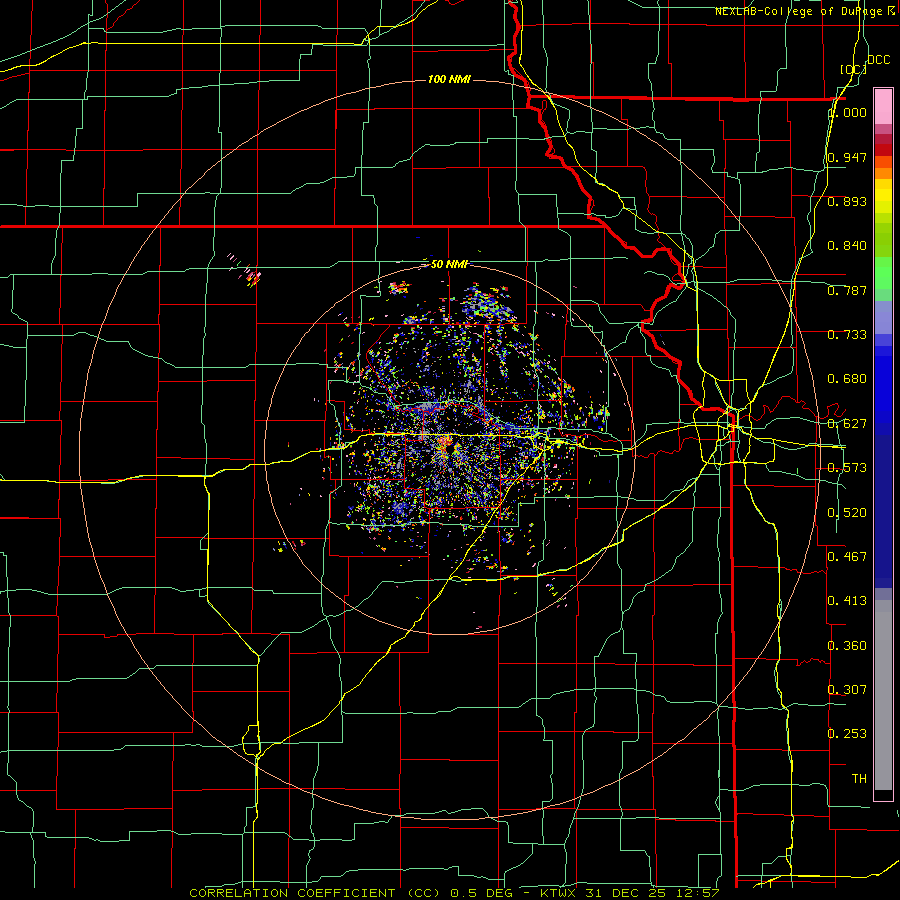The width and height of the screenshot is (900, 900).
Task: Click the "31 DEC 25" date text
Action: pos(624,893)
